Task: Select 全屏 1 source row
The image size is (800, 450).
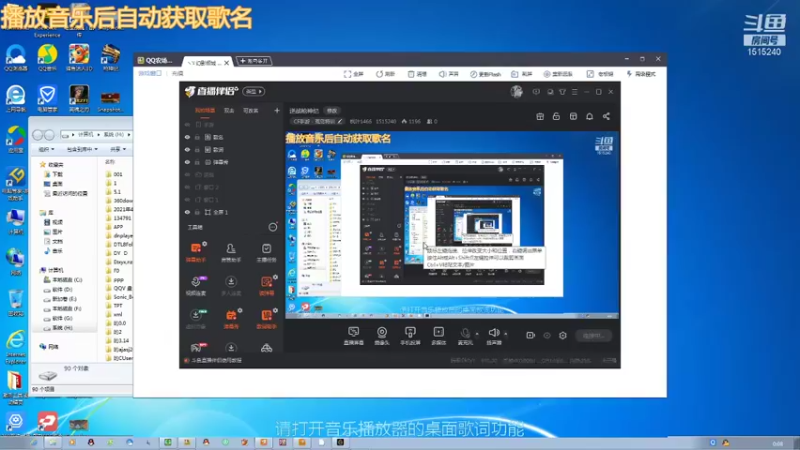Action: [x=231, y=212]
